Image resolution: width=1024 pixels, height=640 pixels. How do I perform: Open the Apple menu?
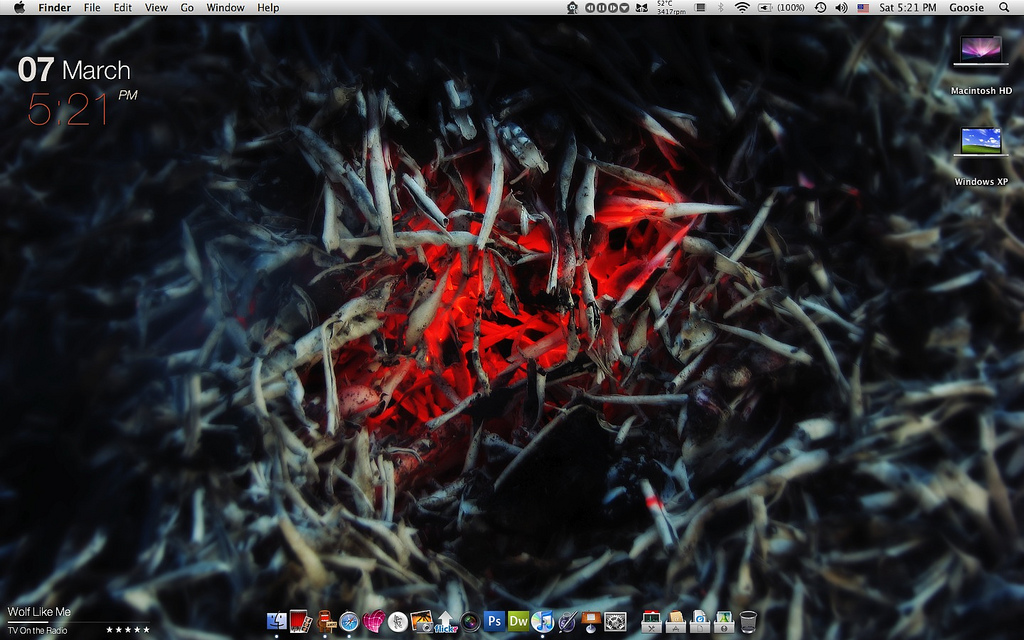click(19, 7)
